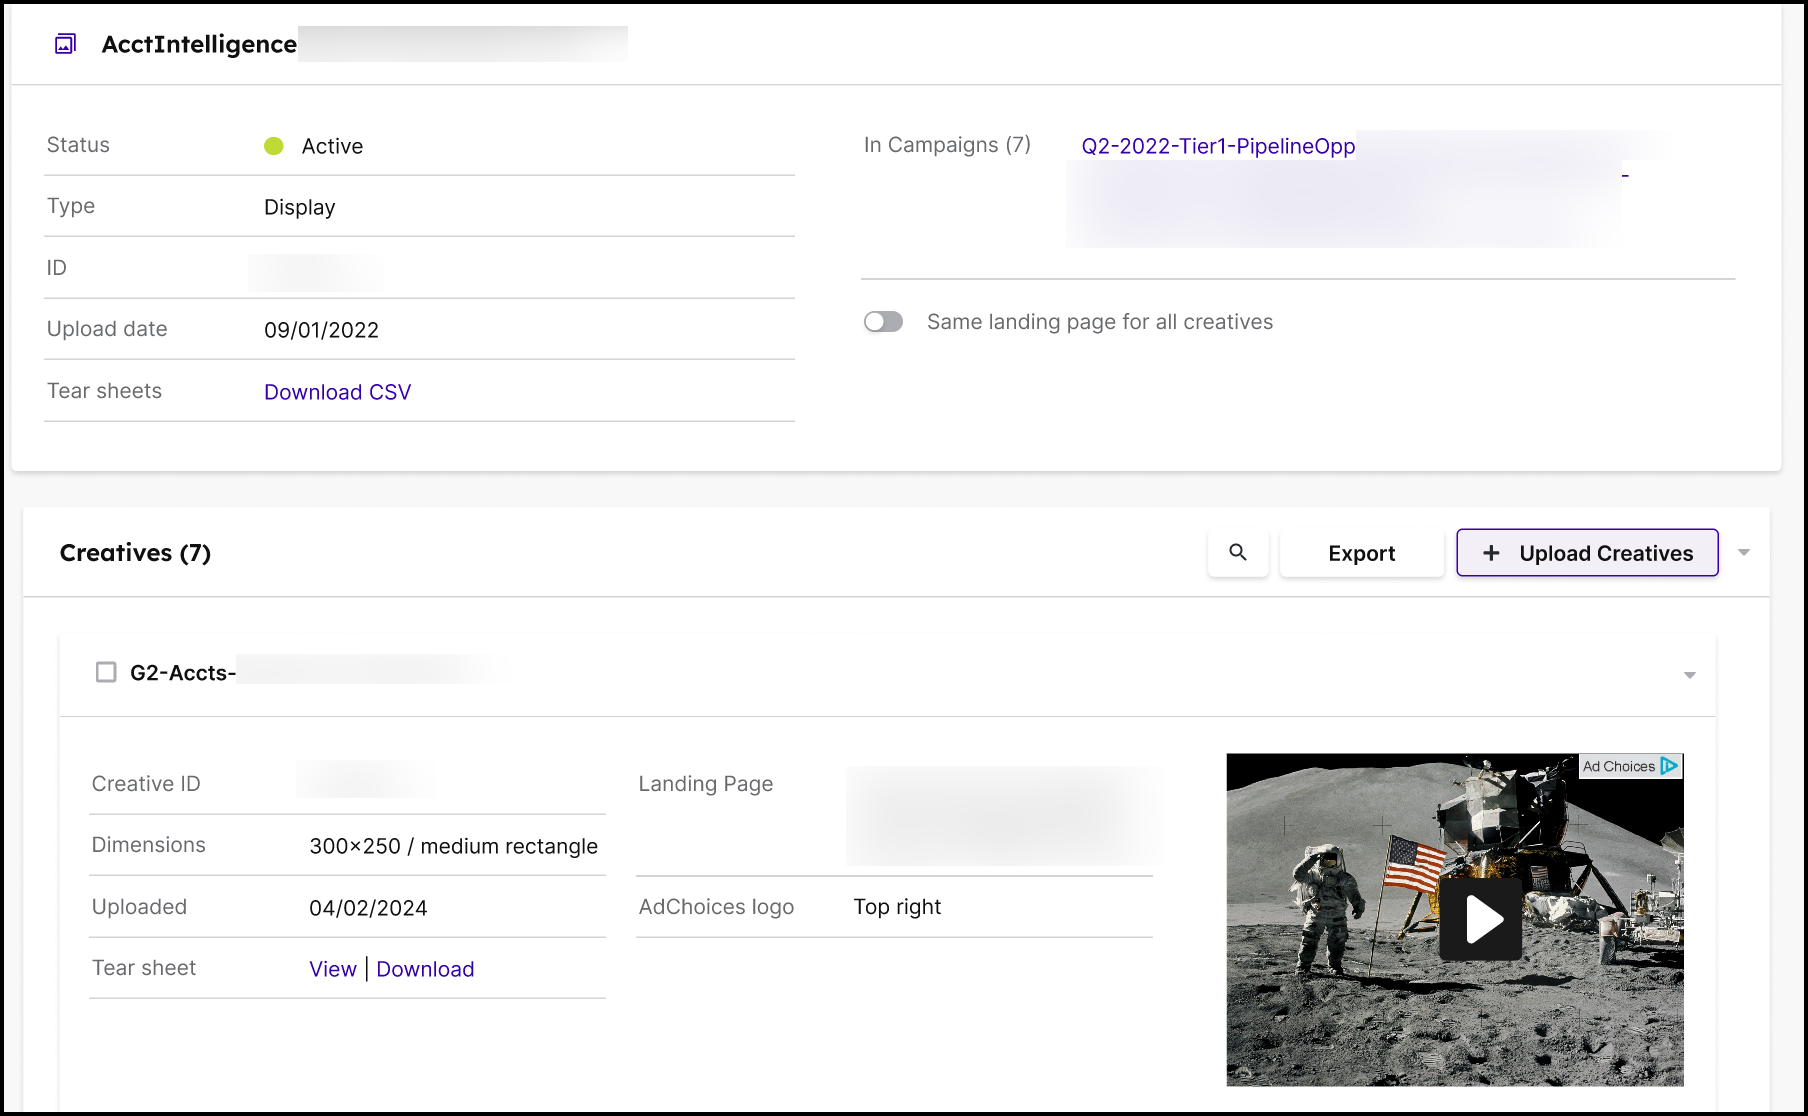Select the G2-Accts creative checkbox

pyautogui.click(x=106, y=672)
